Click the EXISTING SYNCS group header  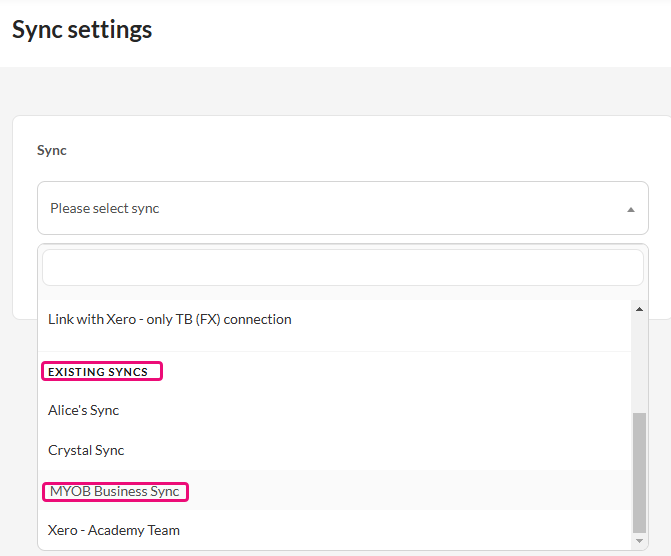98,372
